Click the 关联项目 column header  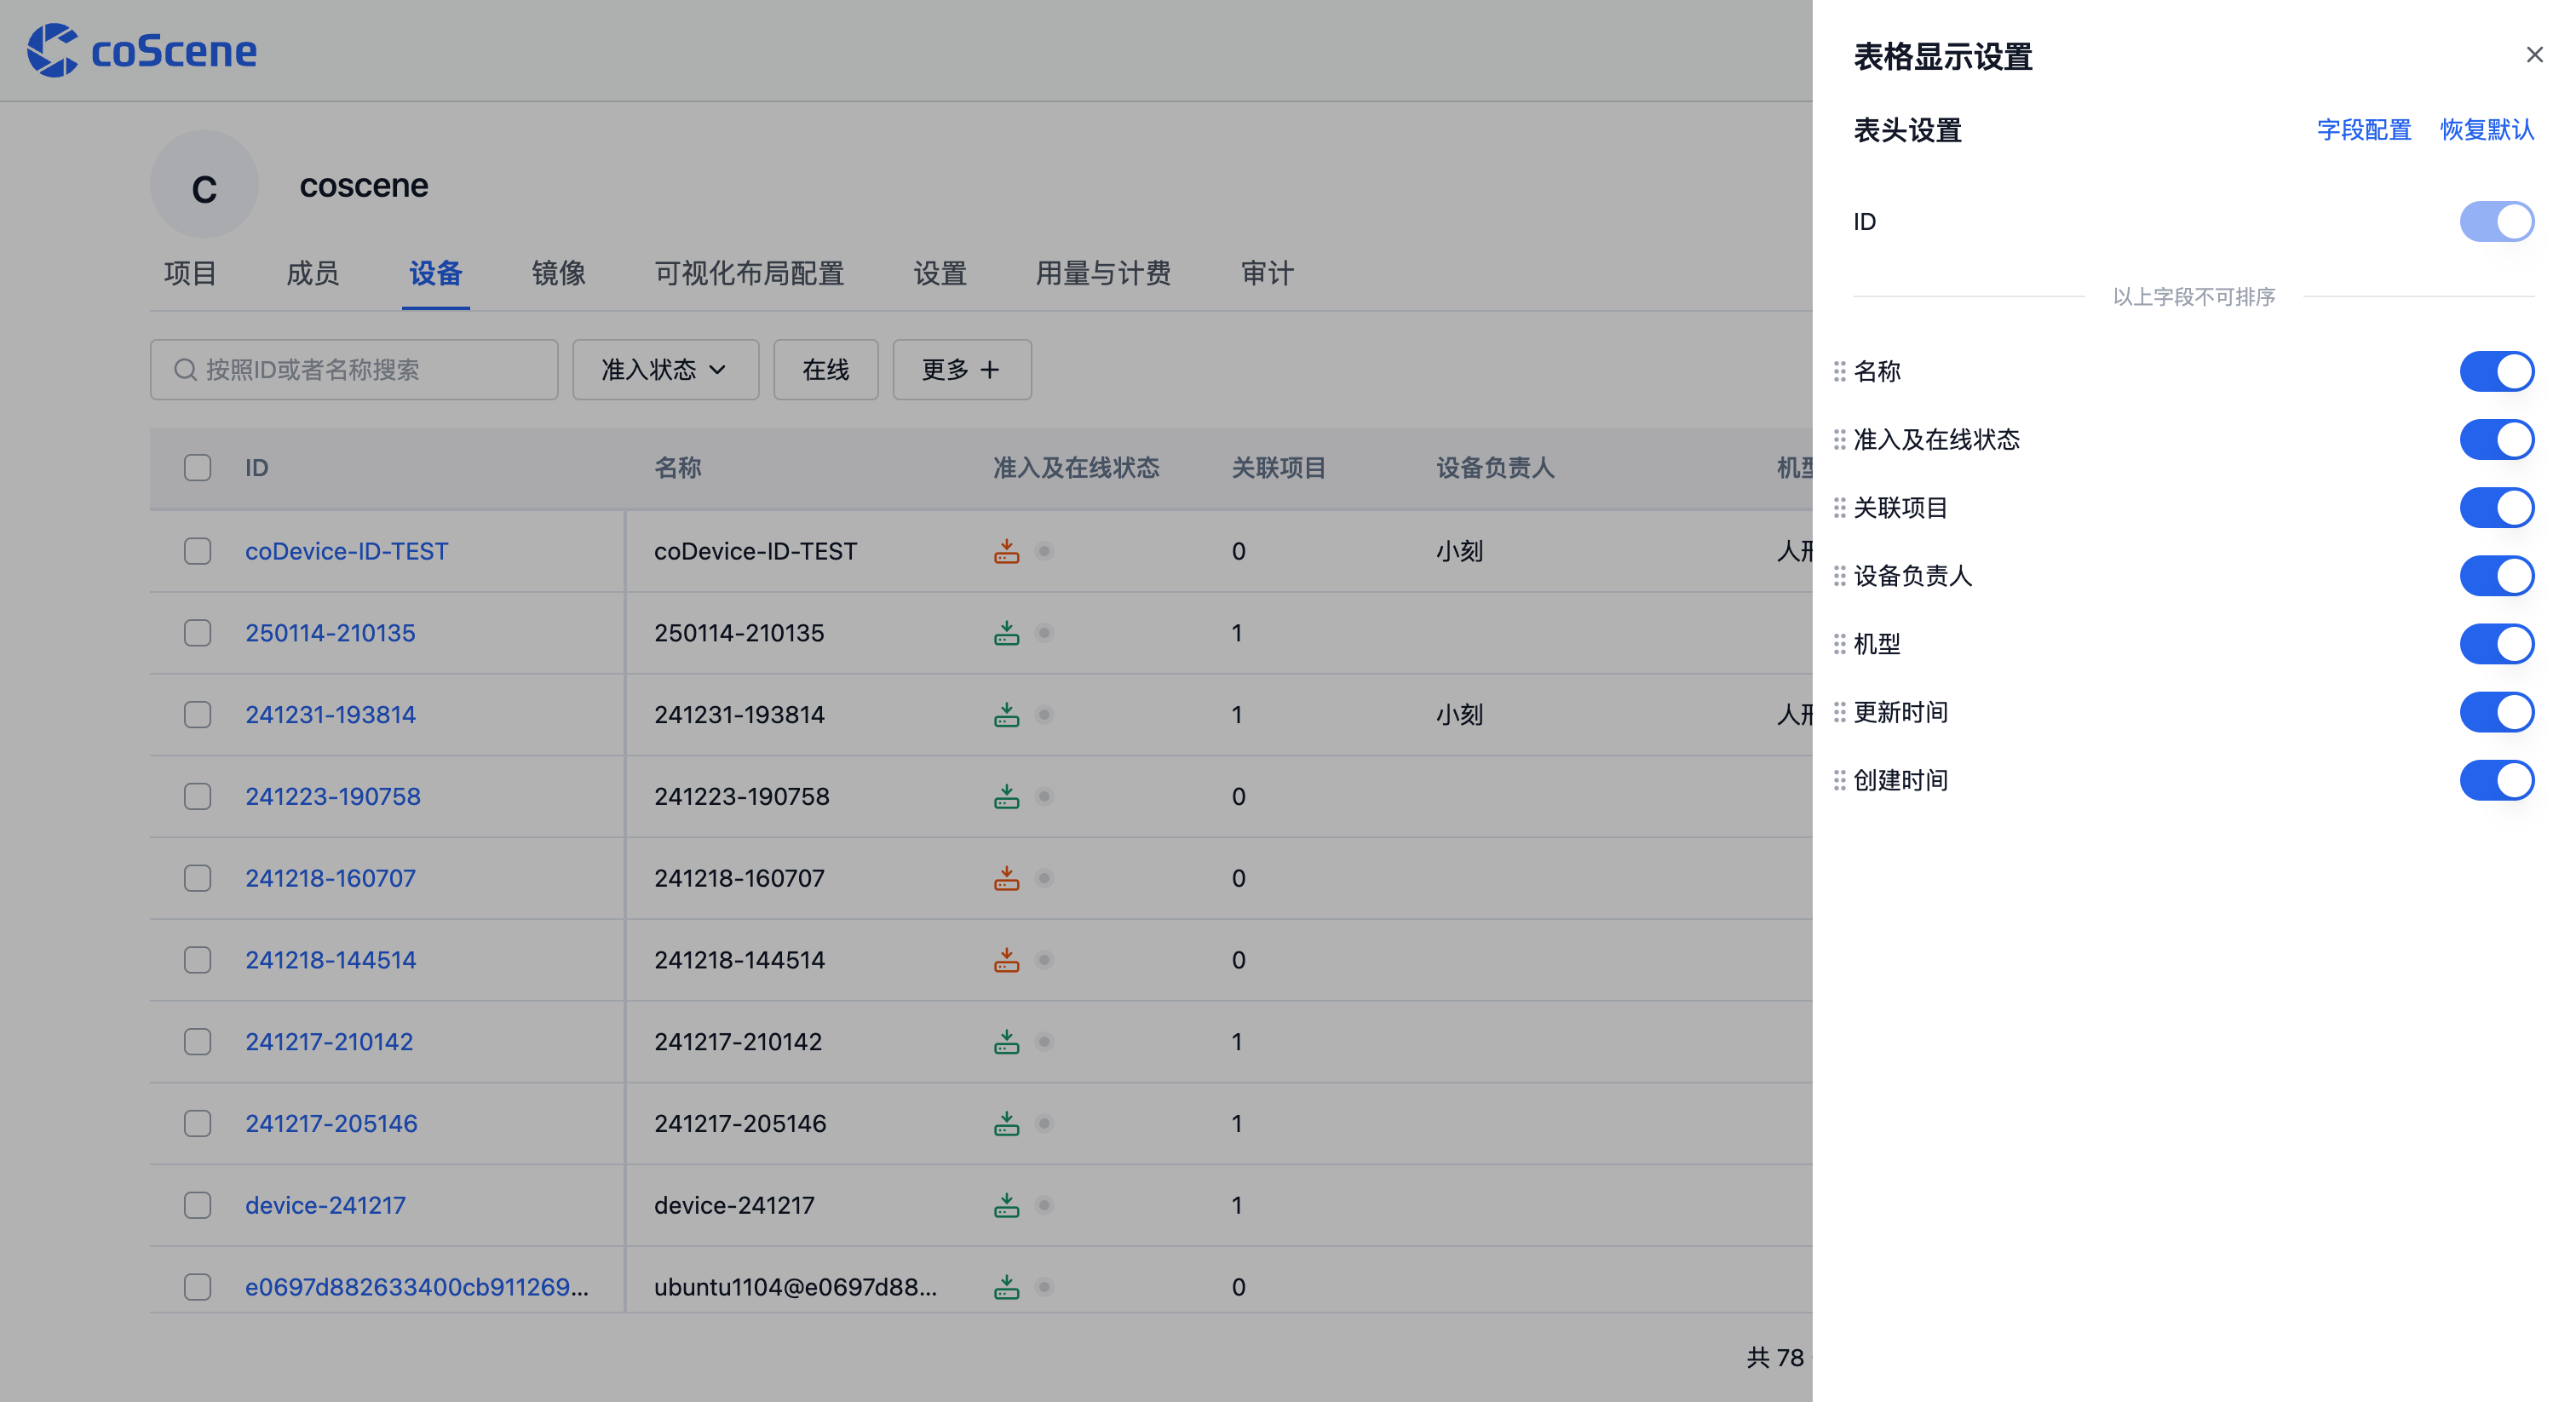tap(1278, 468)
